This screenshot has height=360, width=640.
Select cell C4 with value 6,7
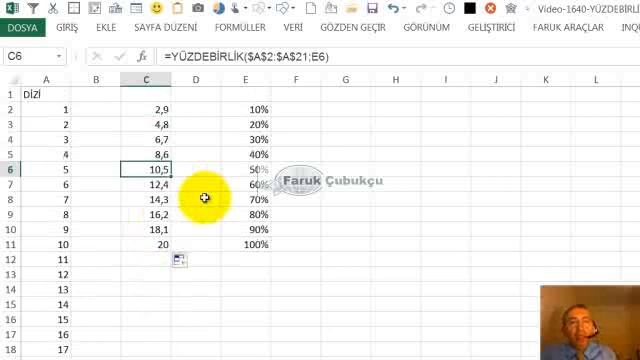pos(146,140)
